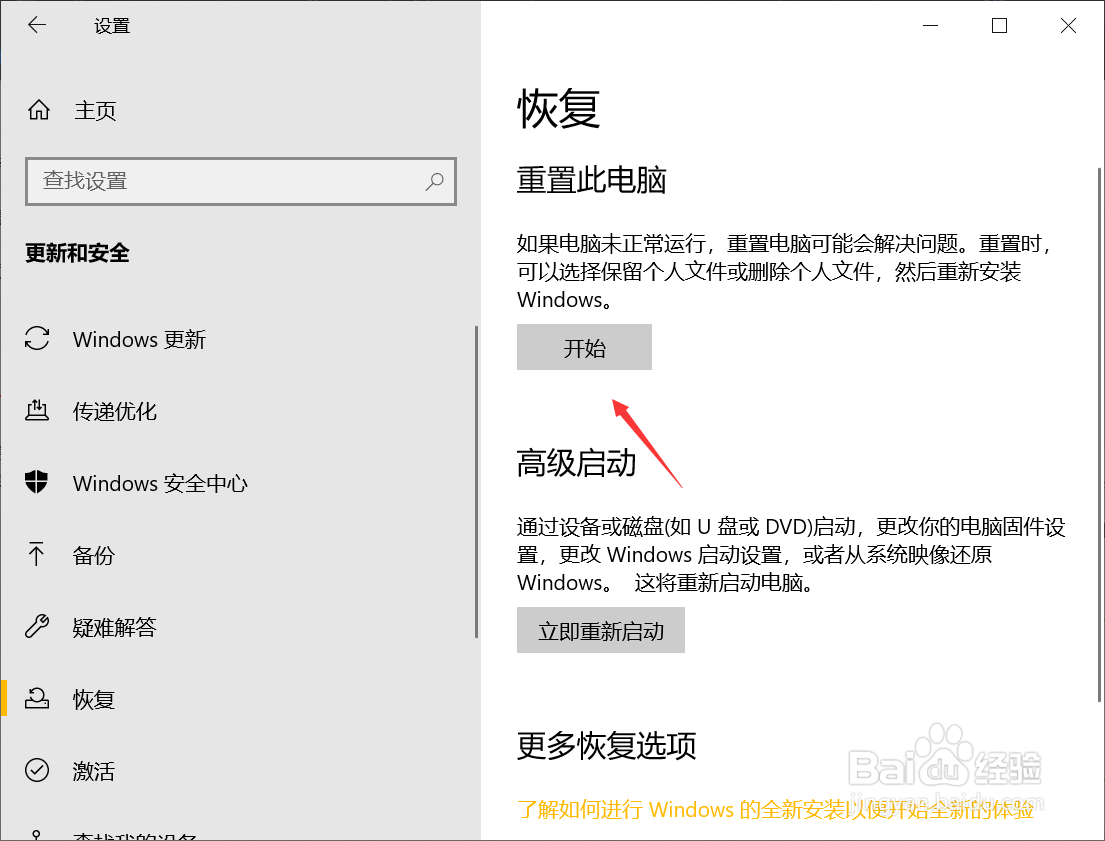The image size is (1105, 841).
Task: Click the 备份 upload arrow icon
Action: pos(36,555)
